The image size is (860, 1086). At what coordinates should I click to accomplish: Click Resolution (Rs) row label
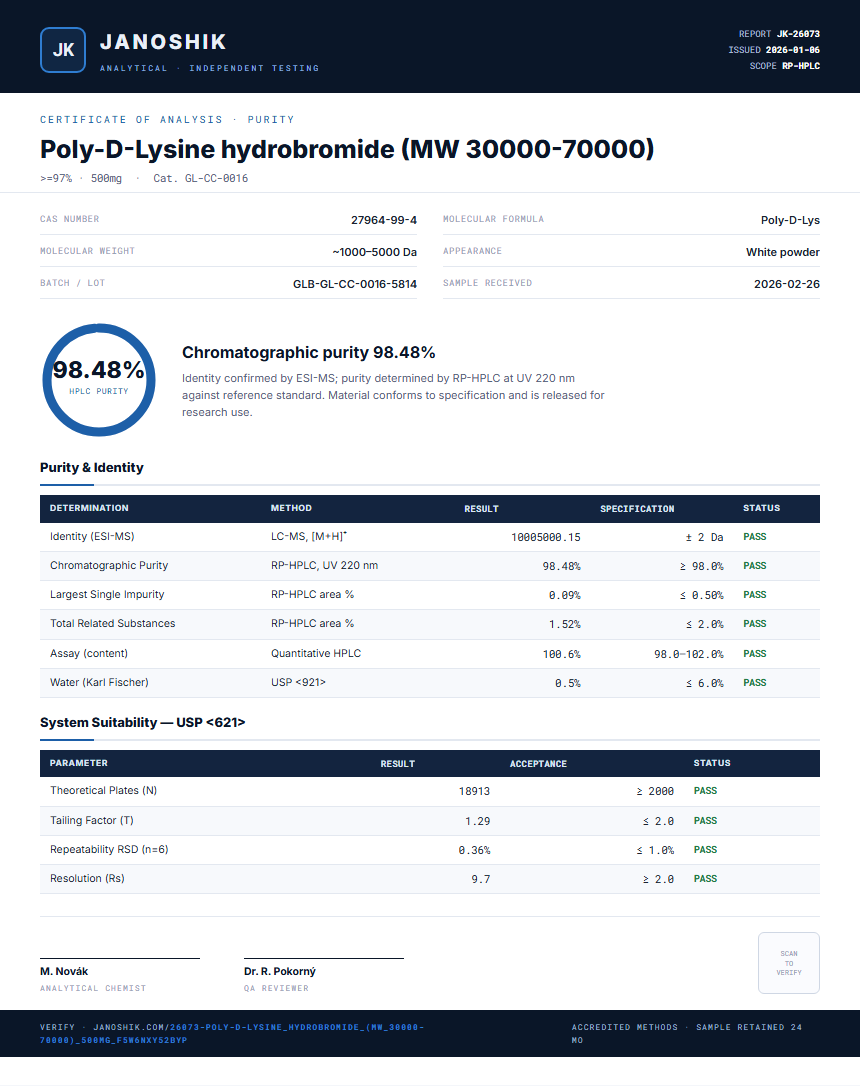click(87, 879)
